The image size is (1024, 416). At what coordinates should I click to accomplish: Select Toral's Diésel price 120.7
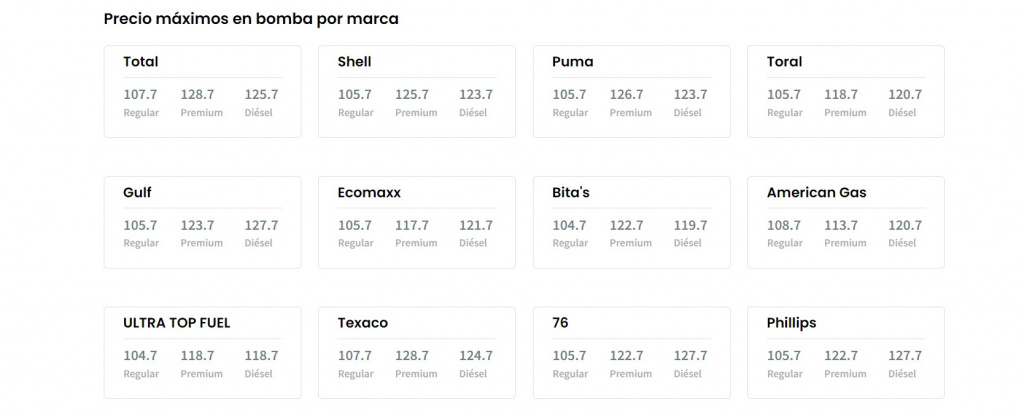905,95
